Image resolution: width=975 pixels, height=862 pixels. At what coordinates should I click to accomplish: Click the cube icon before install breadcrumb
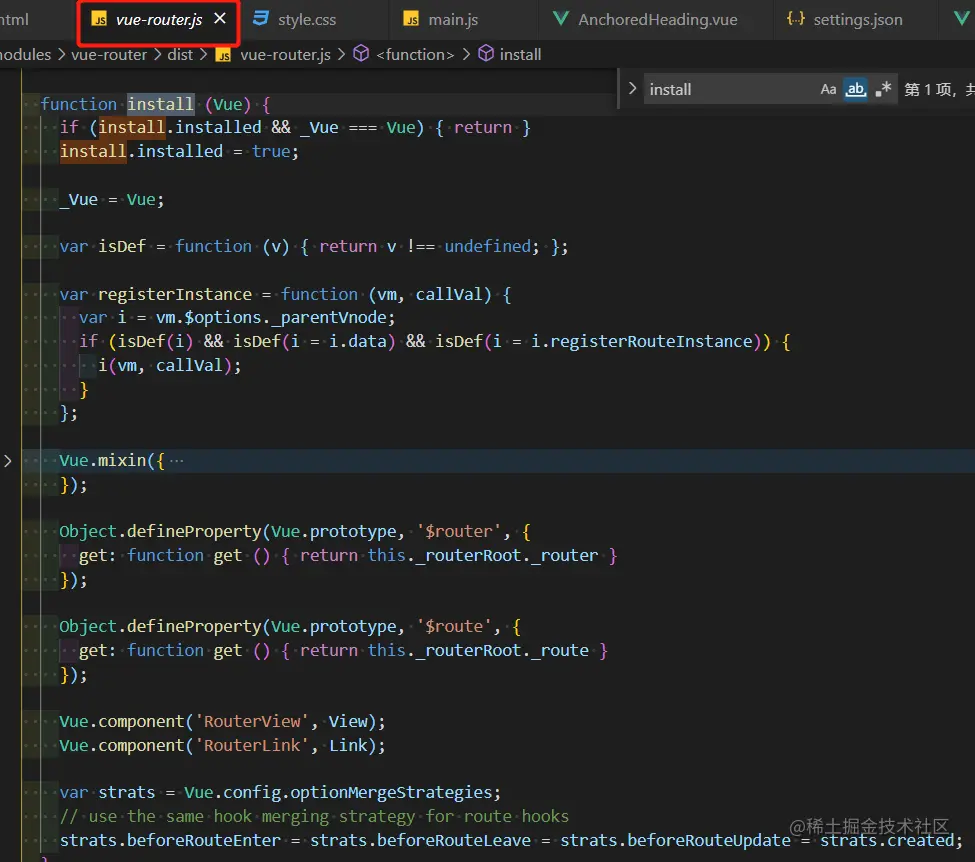[x=486, y=54]
